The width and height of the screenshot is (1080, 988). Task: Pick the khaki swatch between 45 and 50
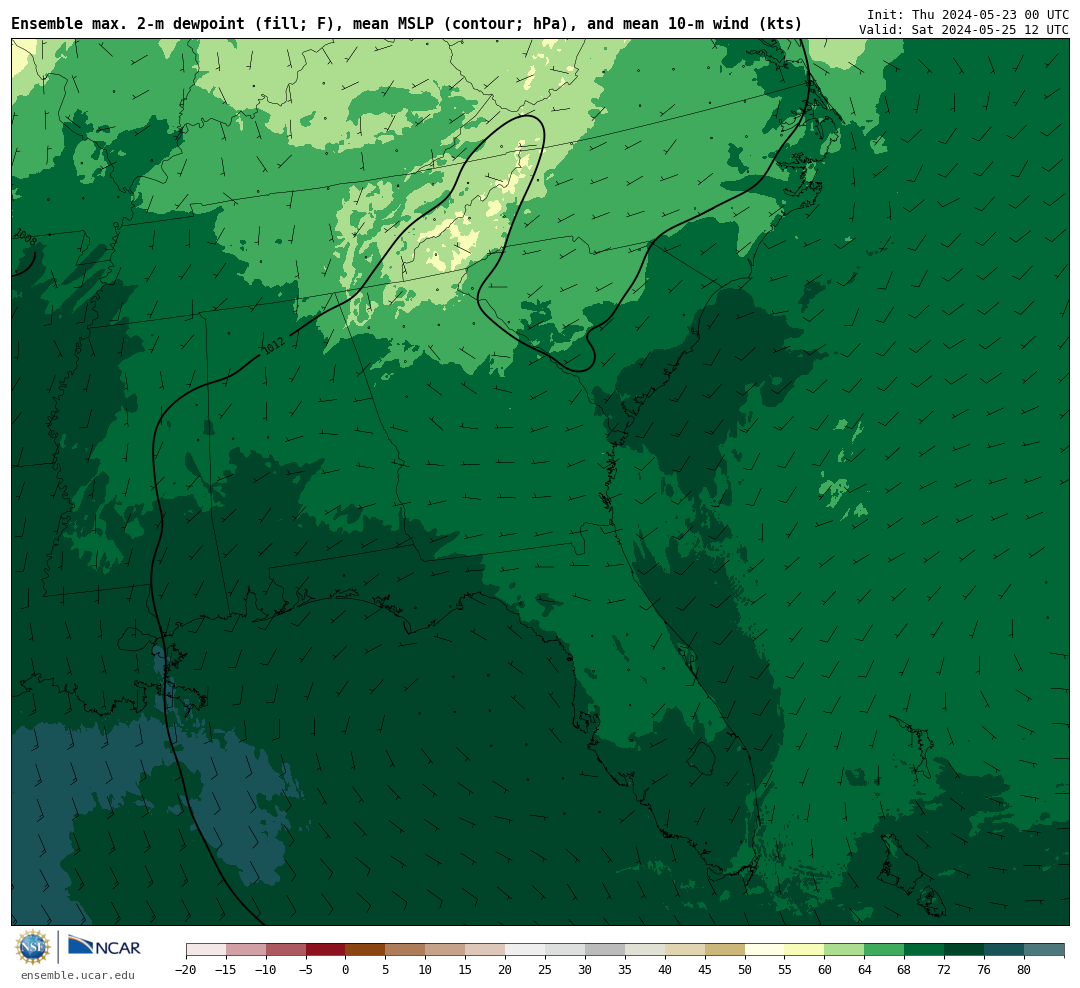725,950
